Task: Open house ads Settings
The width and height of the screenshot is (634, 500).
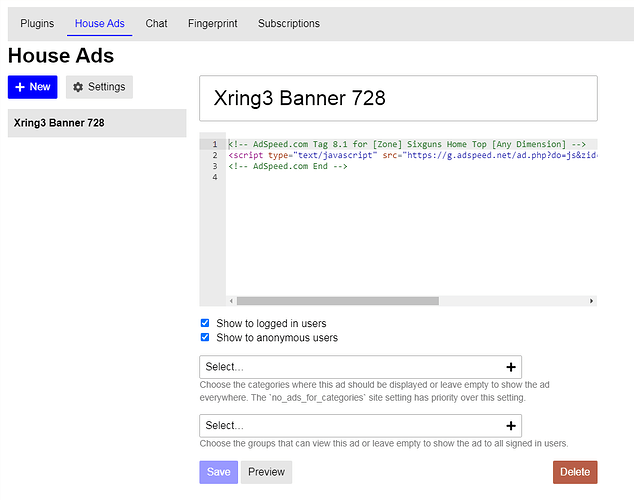Action: click(99, 87)
